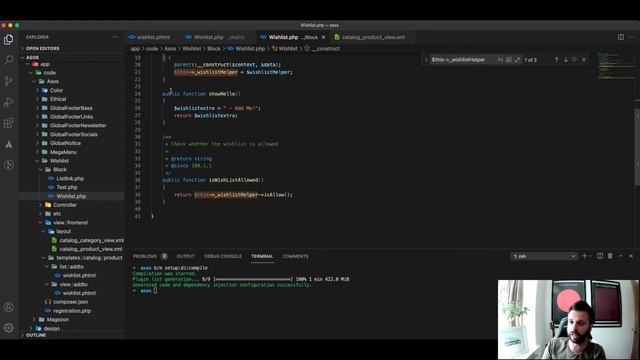Click the webcam video thumbnail

[x=568, y=319]
